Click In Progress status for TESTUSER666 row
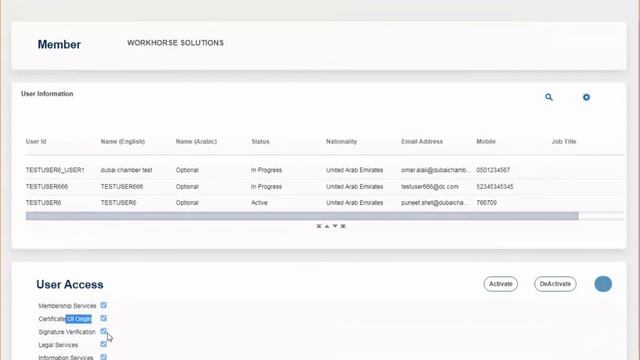The width and height of the screenshot is (640, 360). 266,187
